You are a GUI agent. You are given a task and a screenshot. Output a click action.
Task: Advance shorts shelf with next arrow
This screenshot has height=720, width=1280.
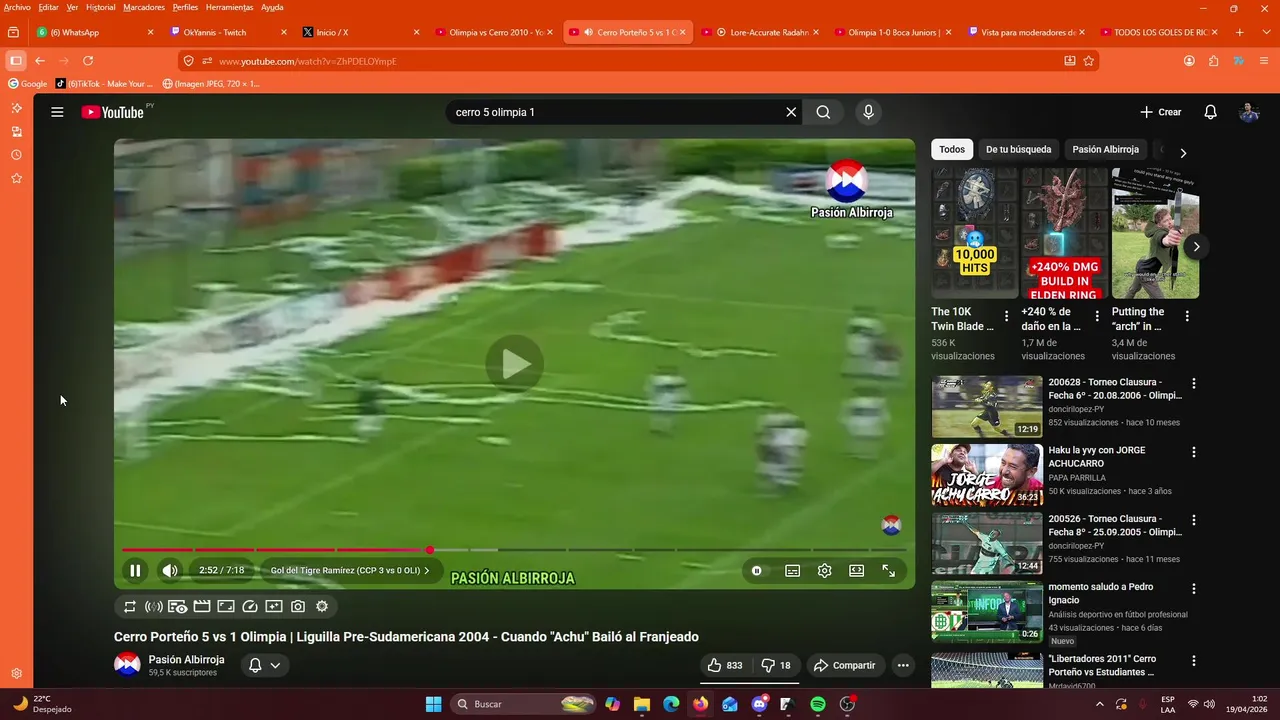point(1196,246)
